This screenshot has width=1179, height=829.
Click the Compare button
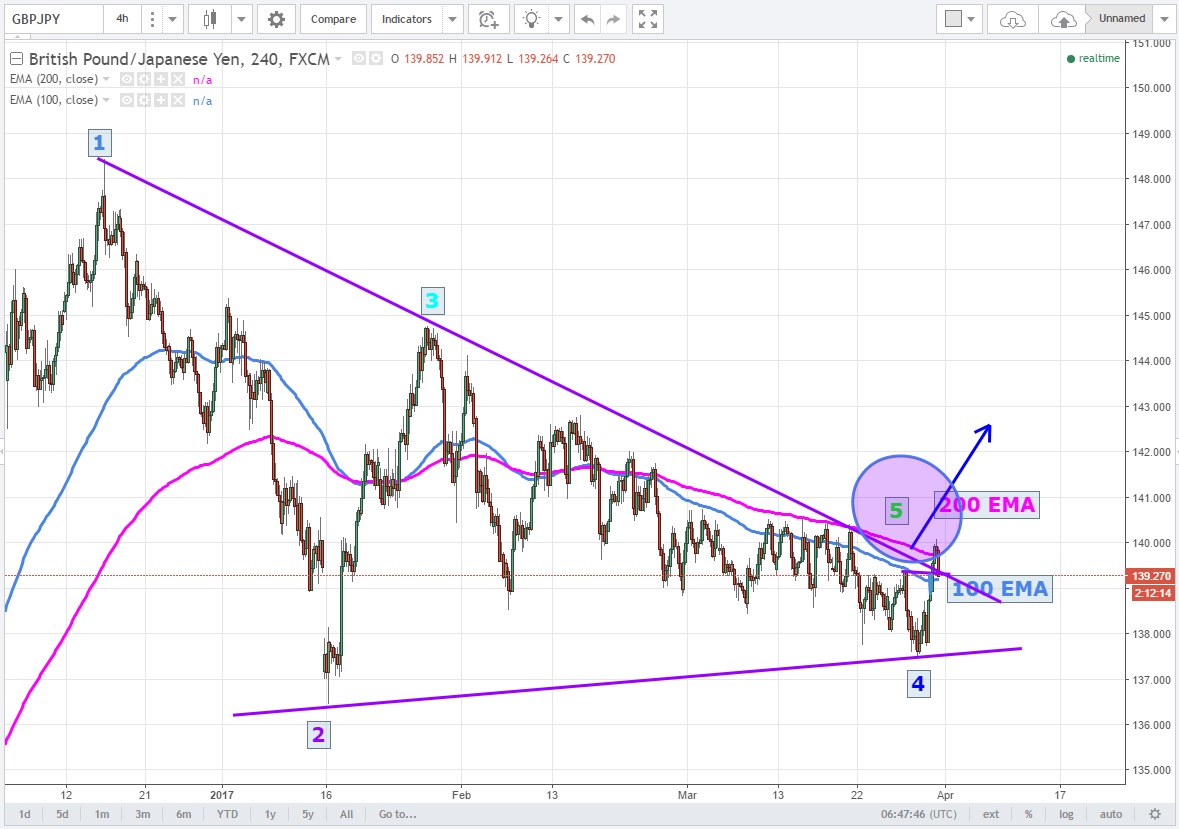click(332, 19)
